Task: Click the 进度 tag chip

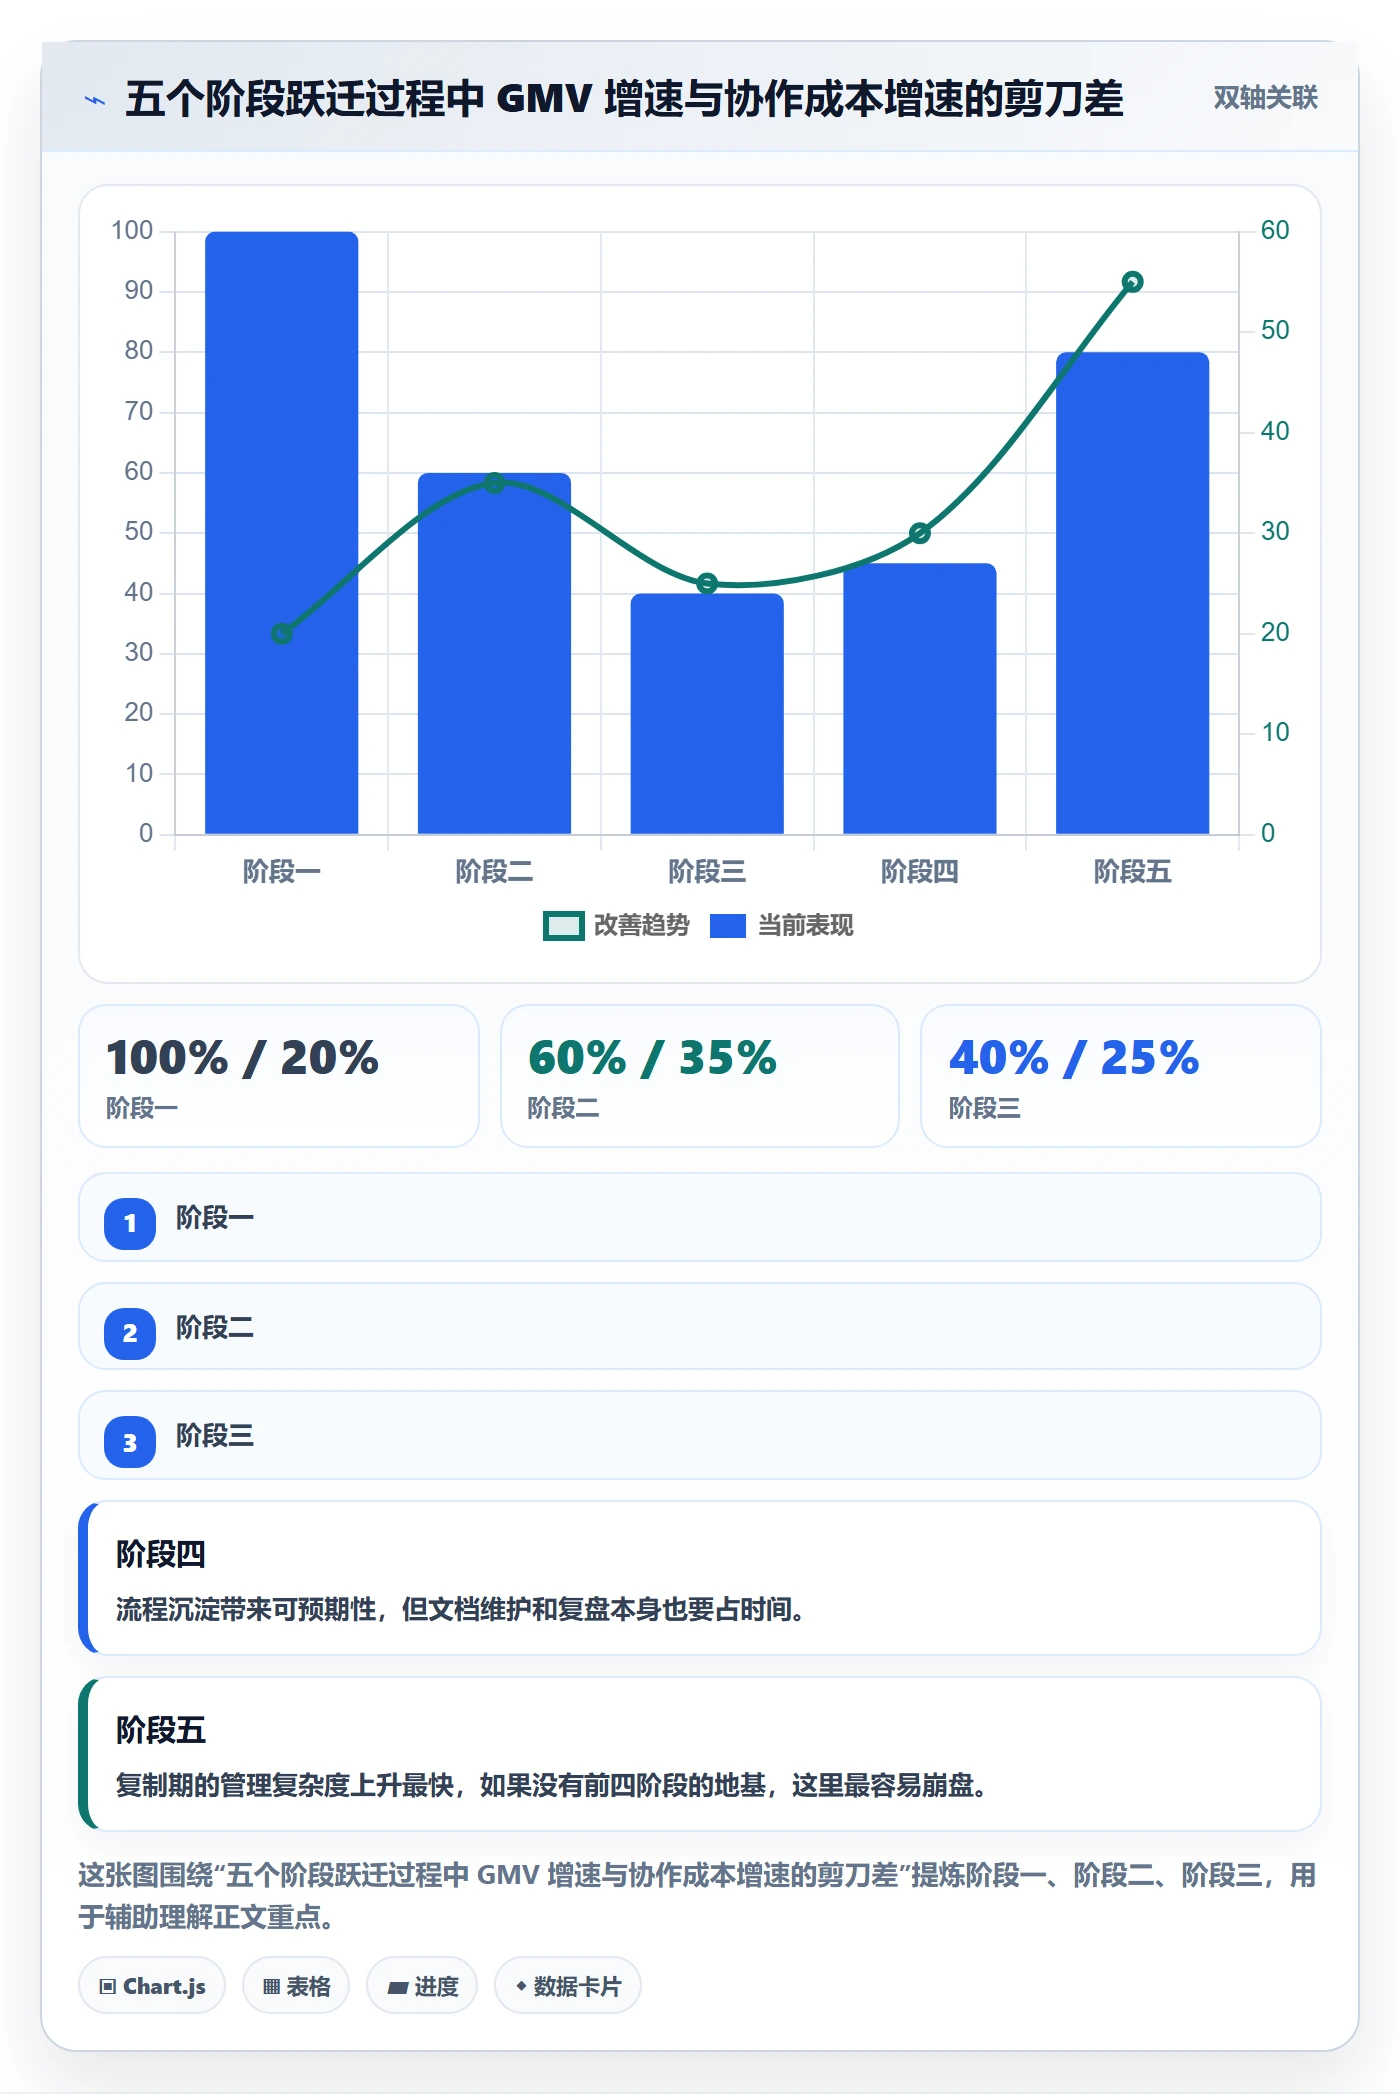Action: pos(422,1986)
